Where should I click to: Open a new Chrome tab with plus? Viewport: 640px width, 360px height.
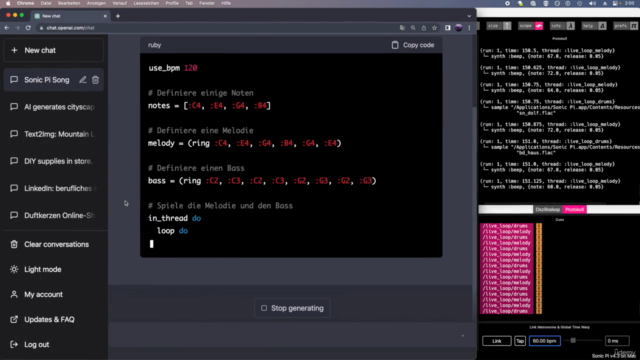(x=118, y=16)
